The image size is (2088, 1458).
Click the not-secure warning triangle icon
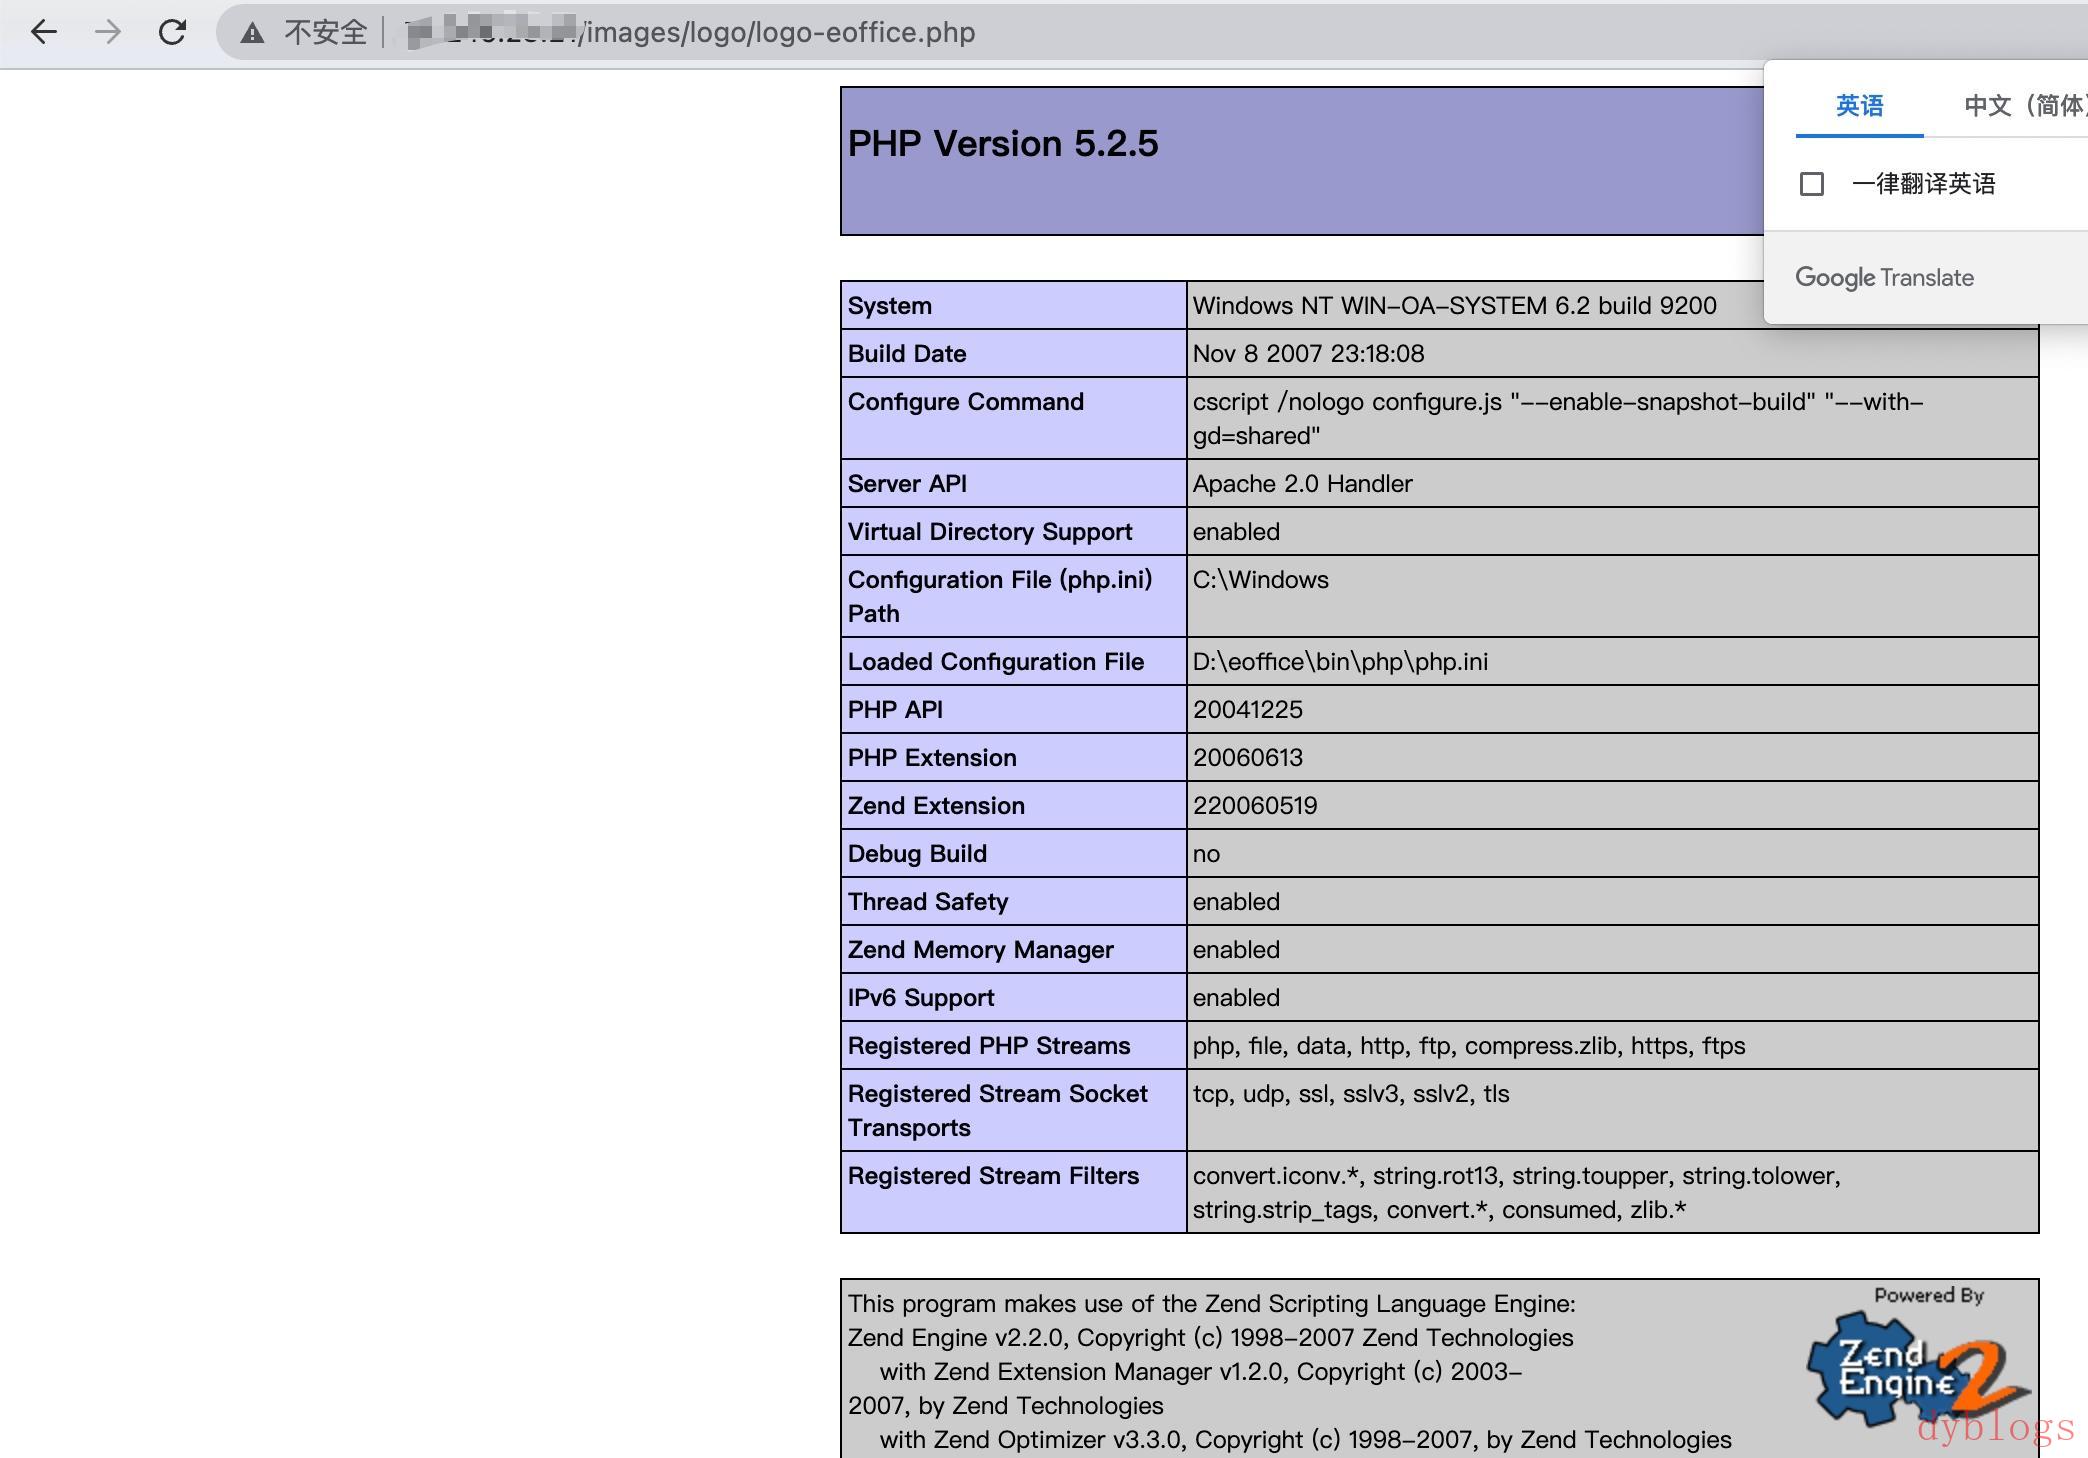coord(253,33)
